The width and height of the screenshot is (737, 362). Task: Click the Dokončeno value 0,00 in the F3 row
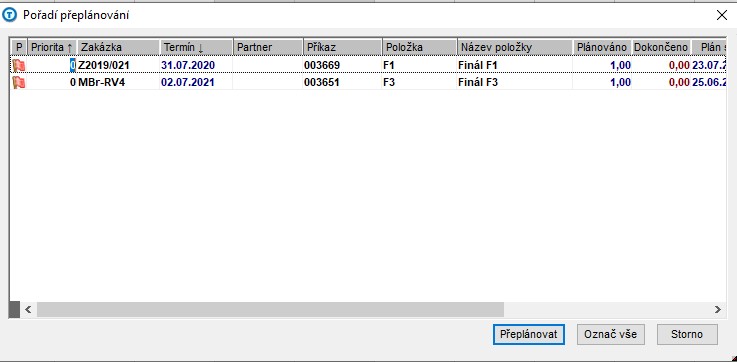(x=679, y=83)
